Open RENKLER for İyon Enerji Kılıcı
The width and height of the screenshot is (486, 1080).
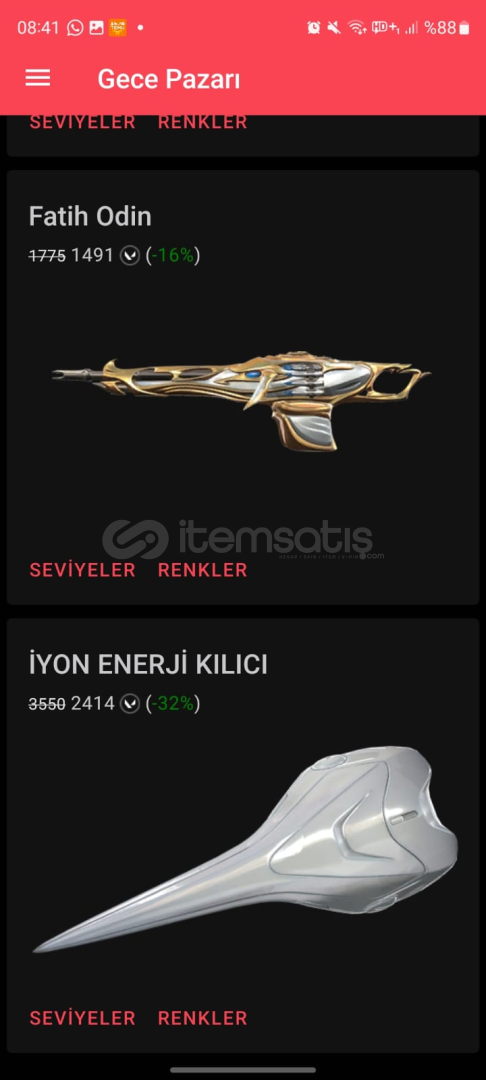202,1018
